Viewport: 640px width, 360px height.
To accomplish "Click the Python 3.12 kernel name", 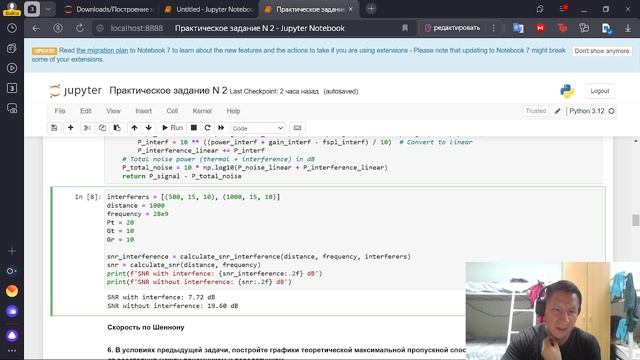I will coord(587,111).
